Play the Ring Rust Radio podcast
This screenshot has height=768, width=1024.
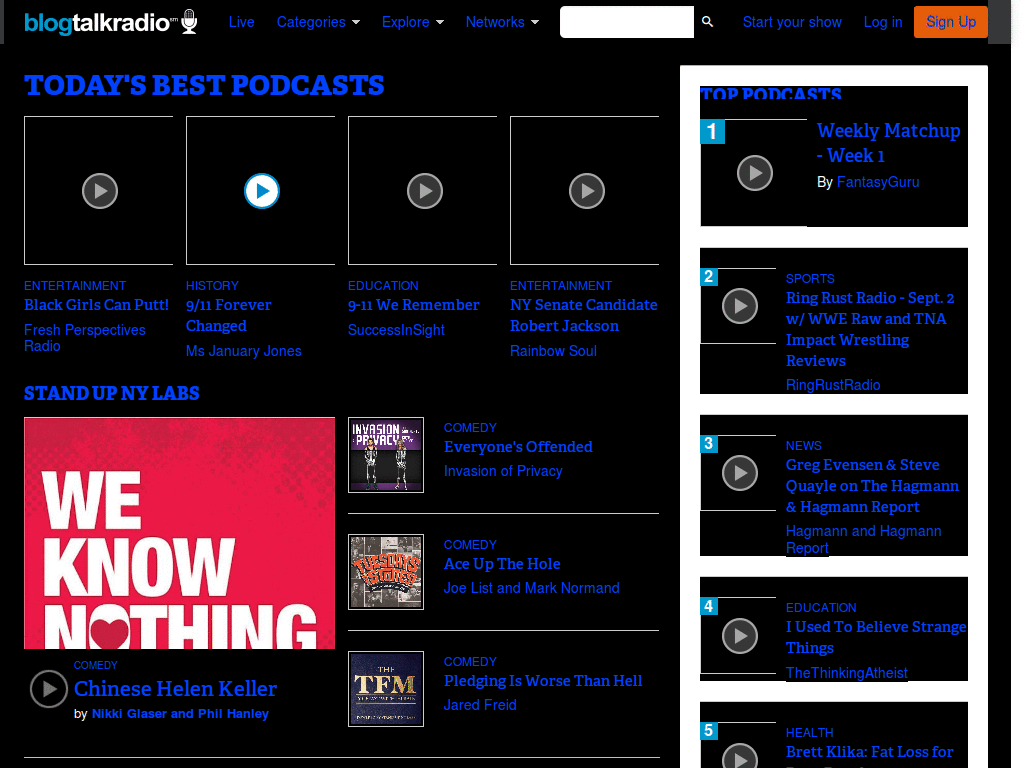tap(740, 306)
